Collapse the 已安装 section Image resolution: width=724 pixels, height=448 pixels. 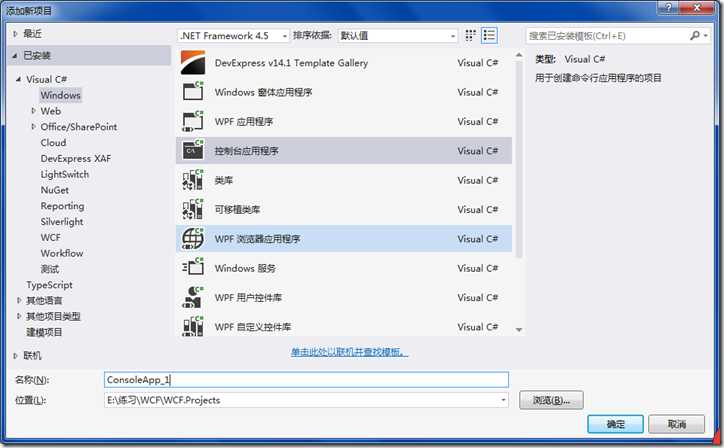pos(15,55)
